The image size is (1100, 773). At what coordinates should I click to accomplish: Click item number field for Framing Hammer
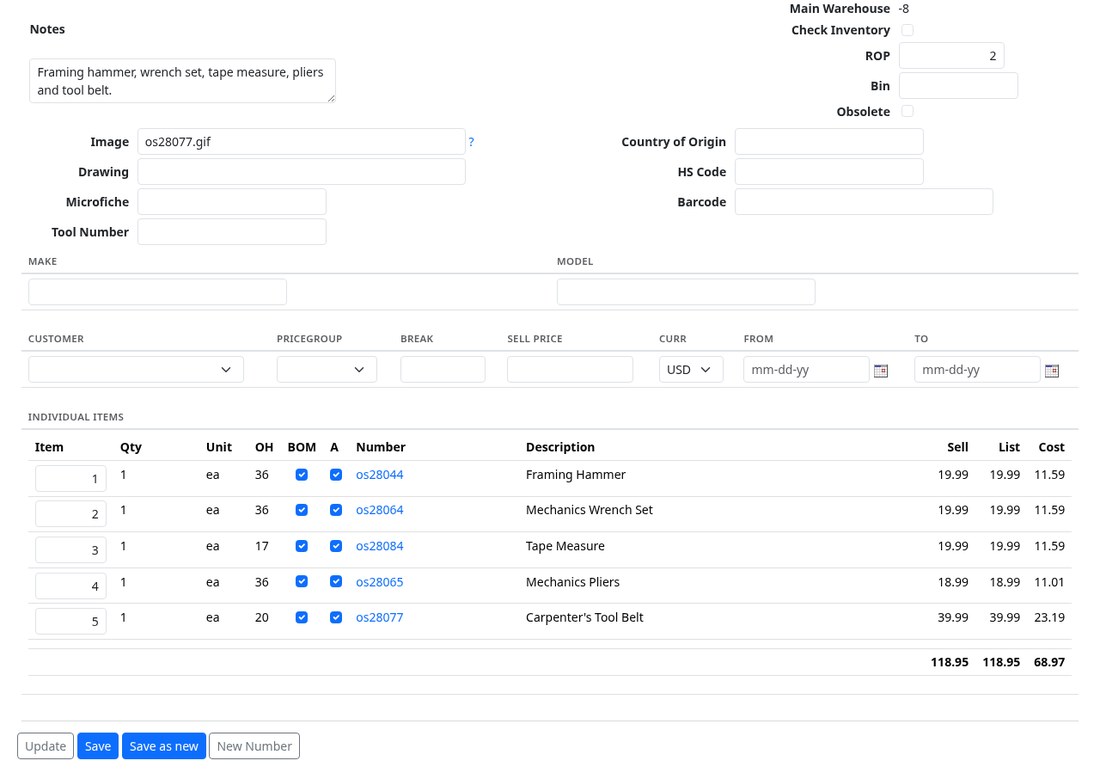[71, 478]
